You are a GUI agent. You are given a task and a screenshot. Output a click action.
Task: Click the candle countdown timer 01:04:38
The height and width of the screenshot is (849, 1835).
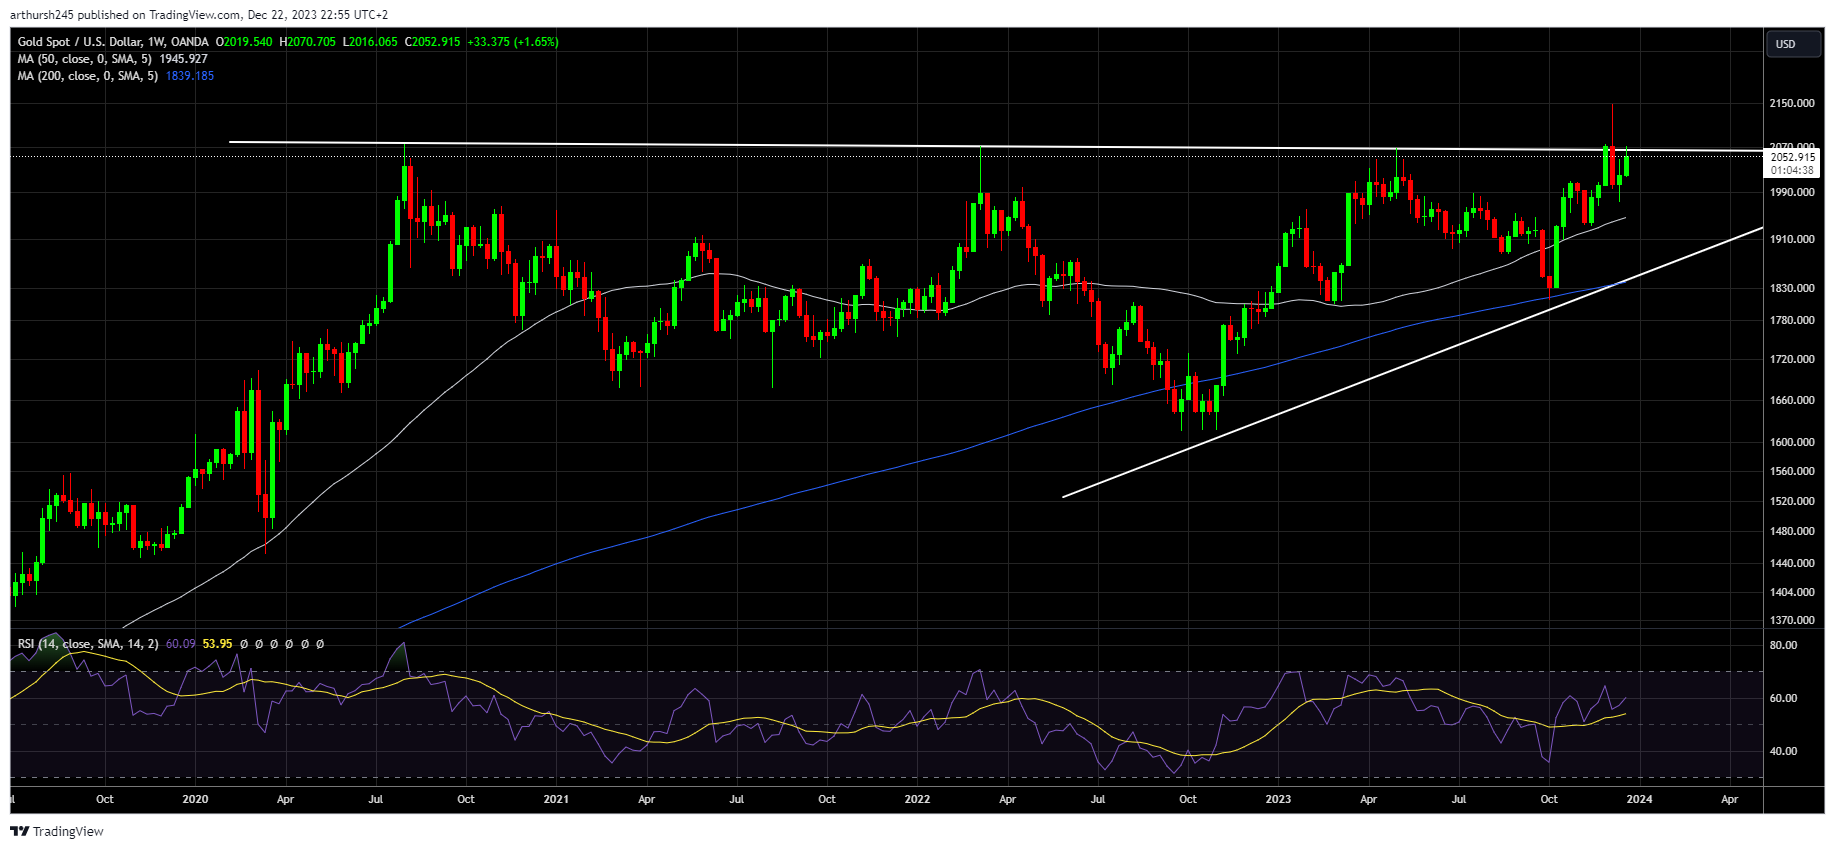tap(1792, 171)
